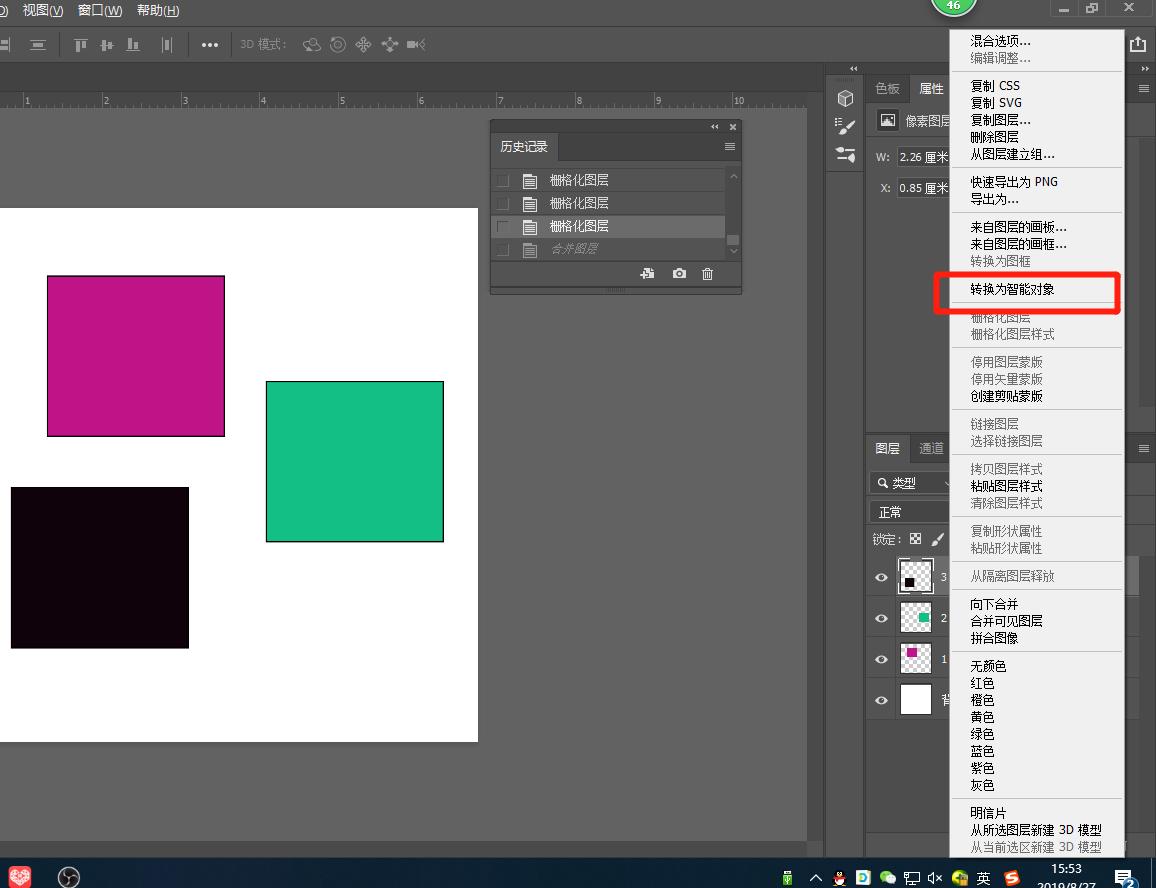Toggle visibility of the green square layer 2
Screen dimensions: 1156x888
pyautogui.click(x=881, y=619)
